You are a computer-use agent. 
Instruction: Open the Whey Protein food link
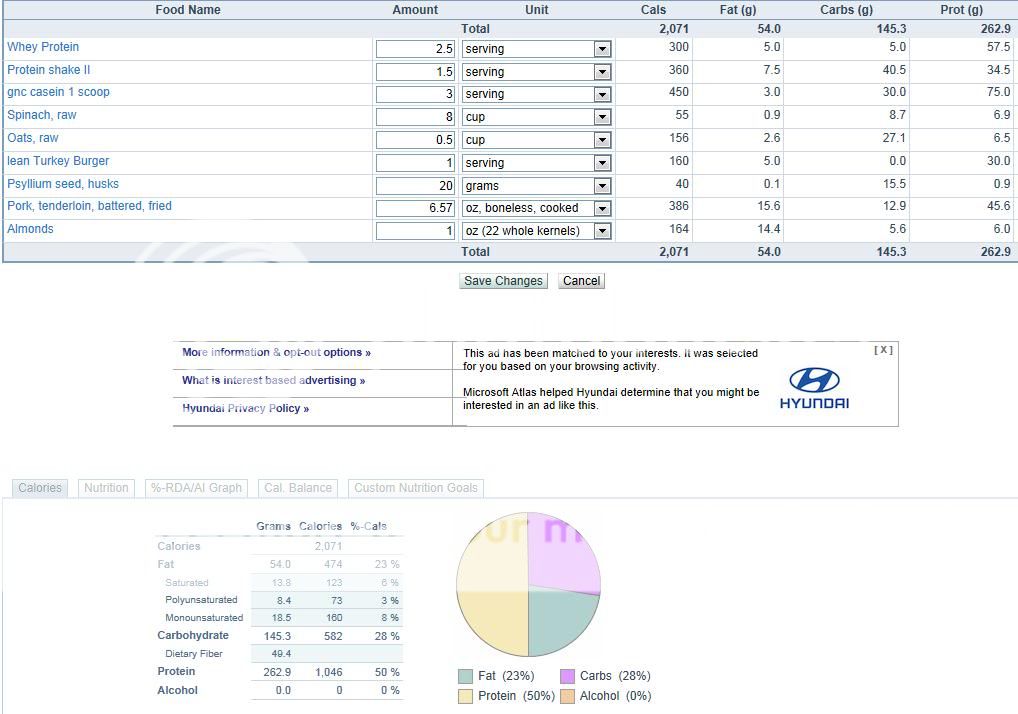coord(43,47)
